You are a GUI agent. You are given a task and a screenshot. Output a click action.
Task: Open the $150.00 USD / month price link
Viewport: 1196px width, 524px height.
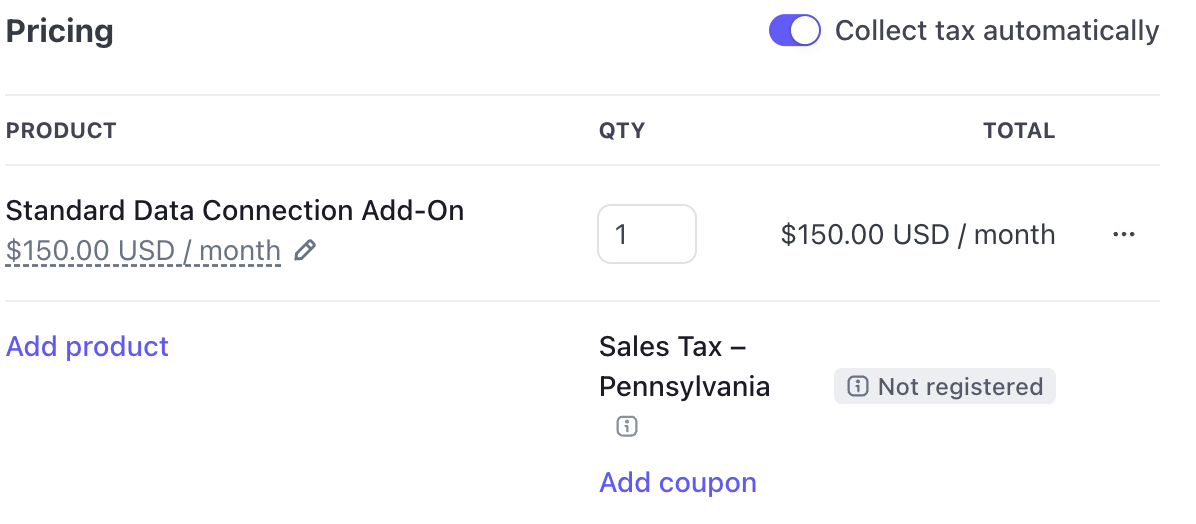point(143,250)
